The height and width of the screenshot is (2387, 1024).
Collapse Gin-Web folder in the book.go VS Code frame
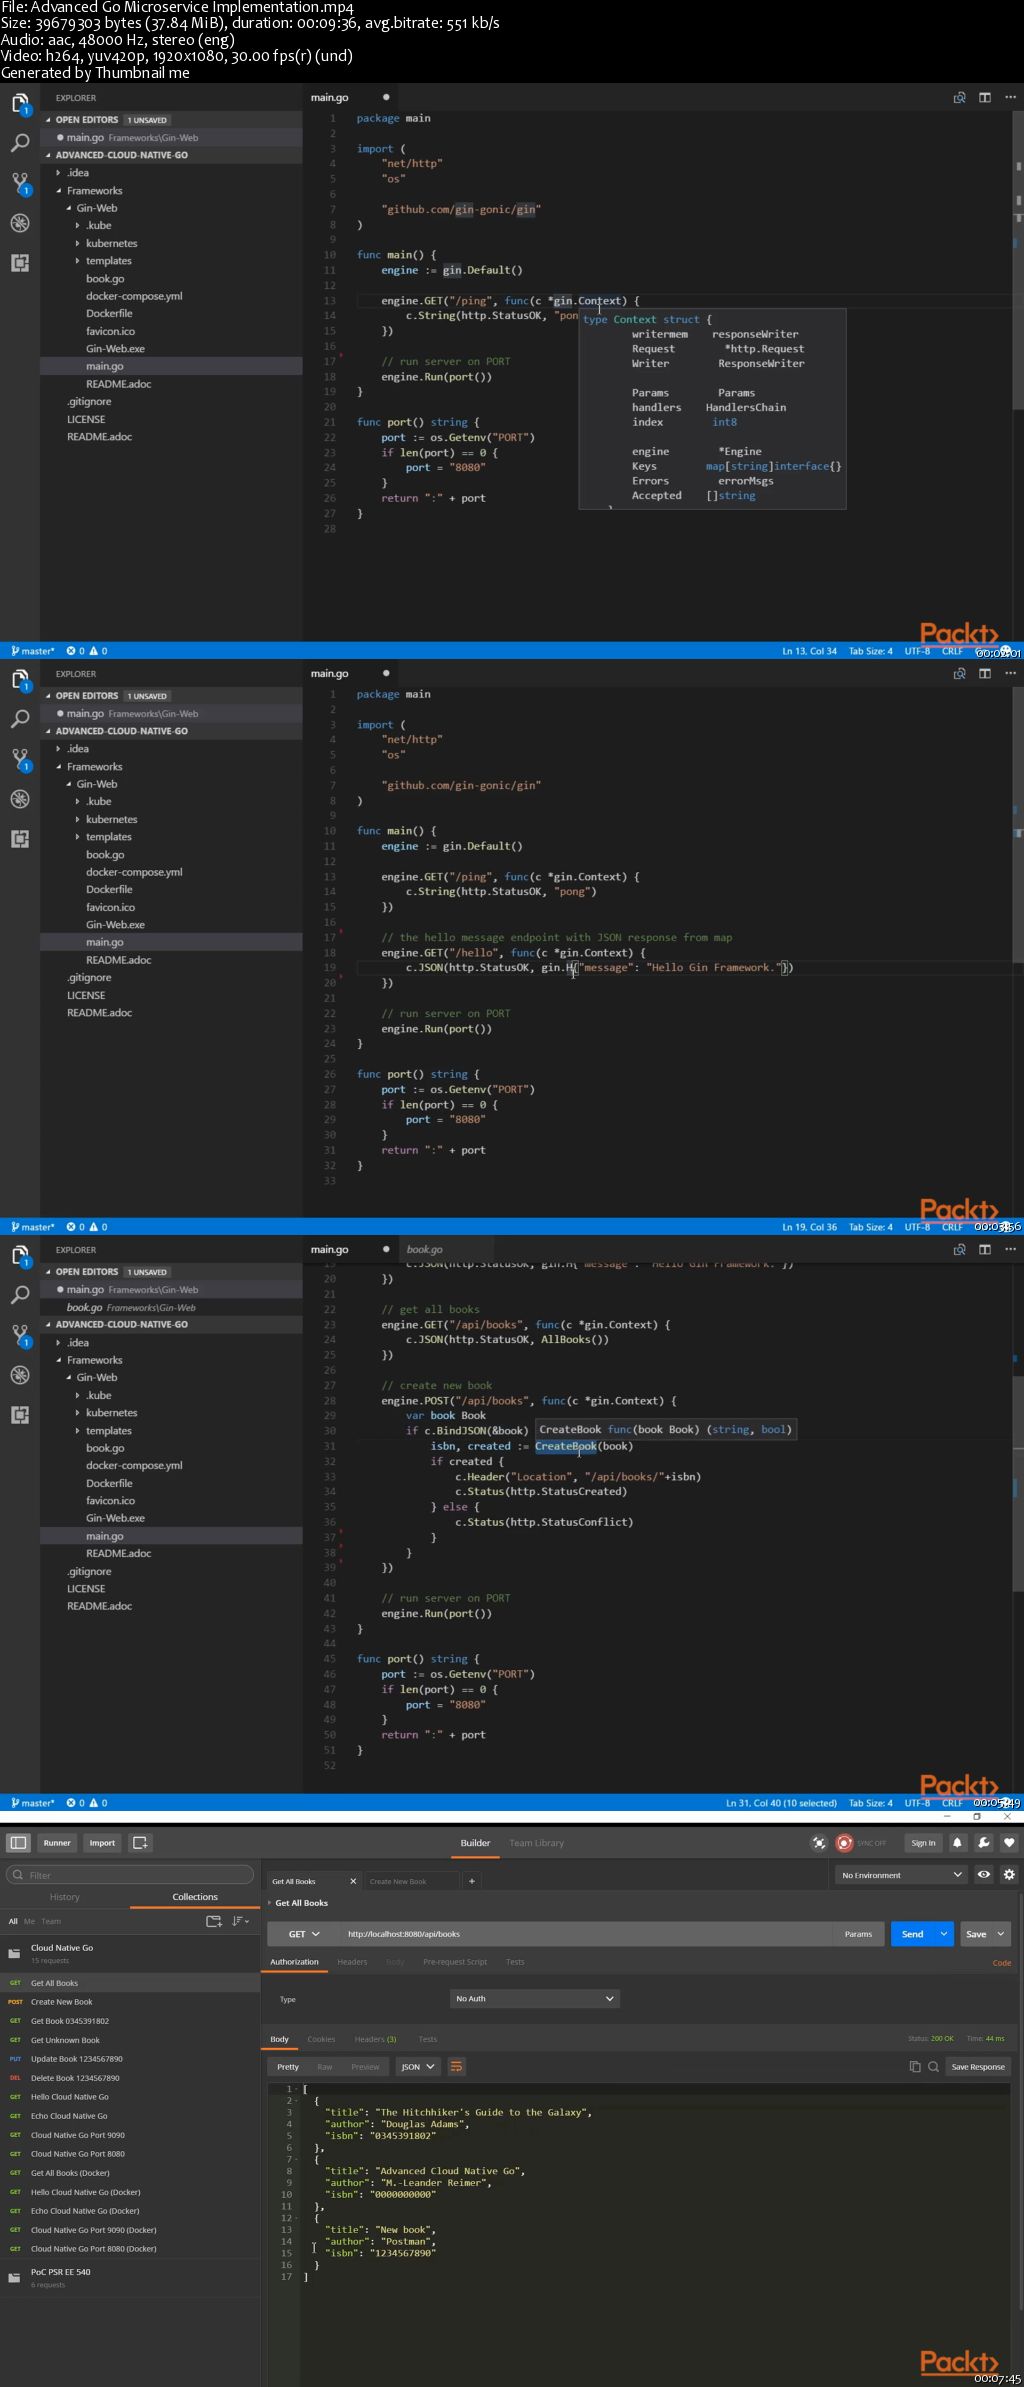[x=96, y=1377]
